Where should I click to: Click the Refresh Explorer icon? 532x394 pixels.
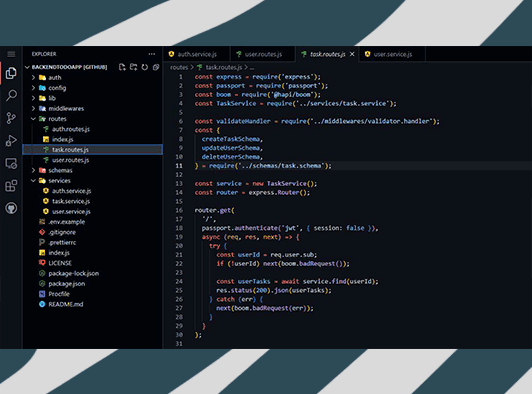click(145, 67)
